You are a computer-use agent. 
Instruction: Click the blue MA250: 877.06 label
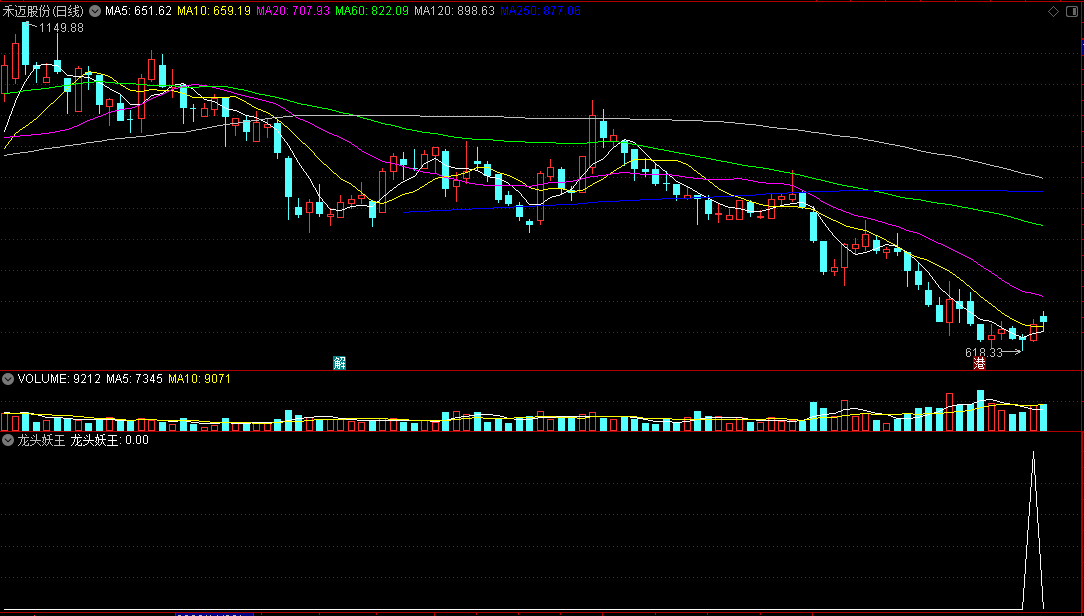tap(541, 11)
